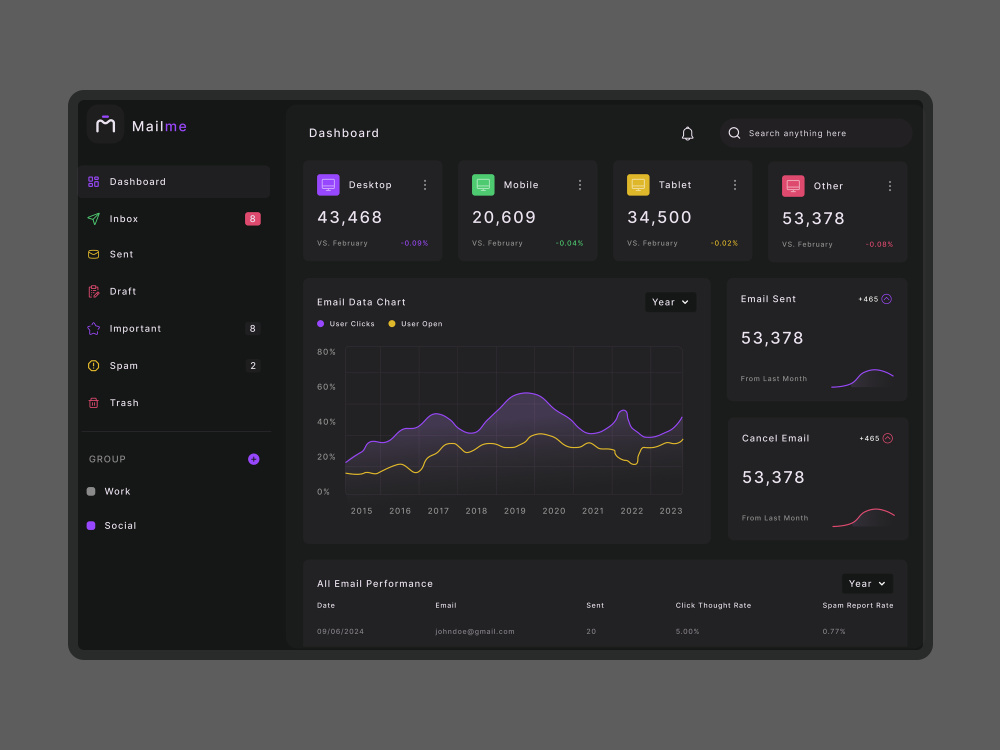1000x750 pixels.
Task: Click the Inbox paper plane icon
Action: 93,219
